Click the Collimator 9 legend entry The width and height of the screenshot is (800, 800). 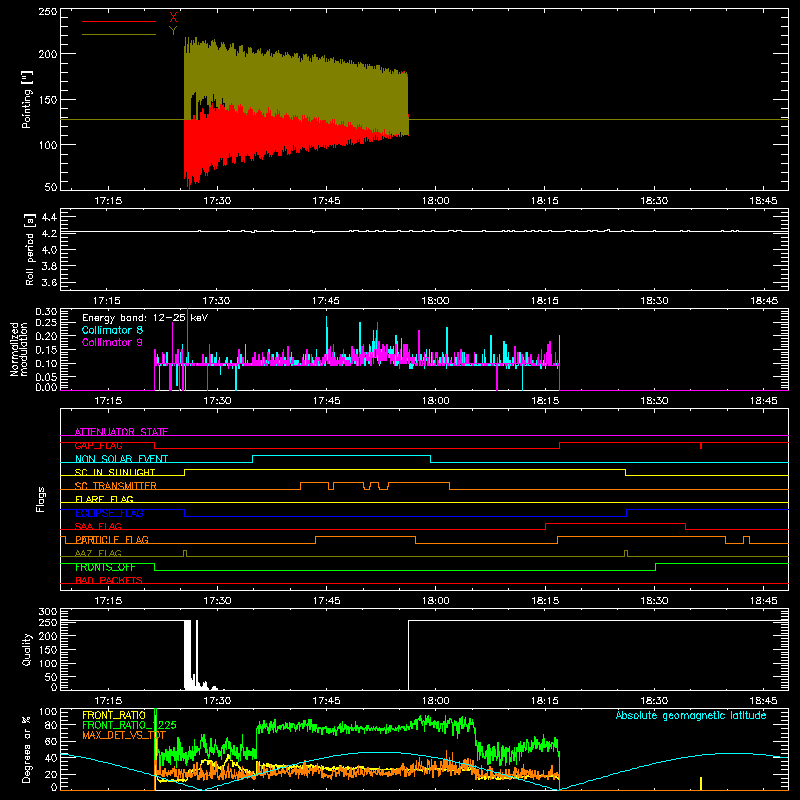coord(112,342)
